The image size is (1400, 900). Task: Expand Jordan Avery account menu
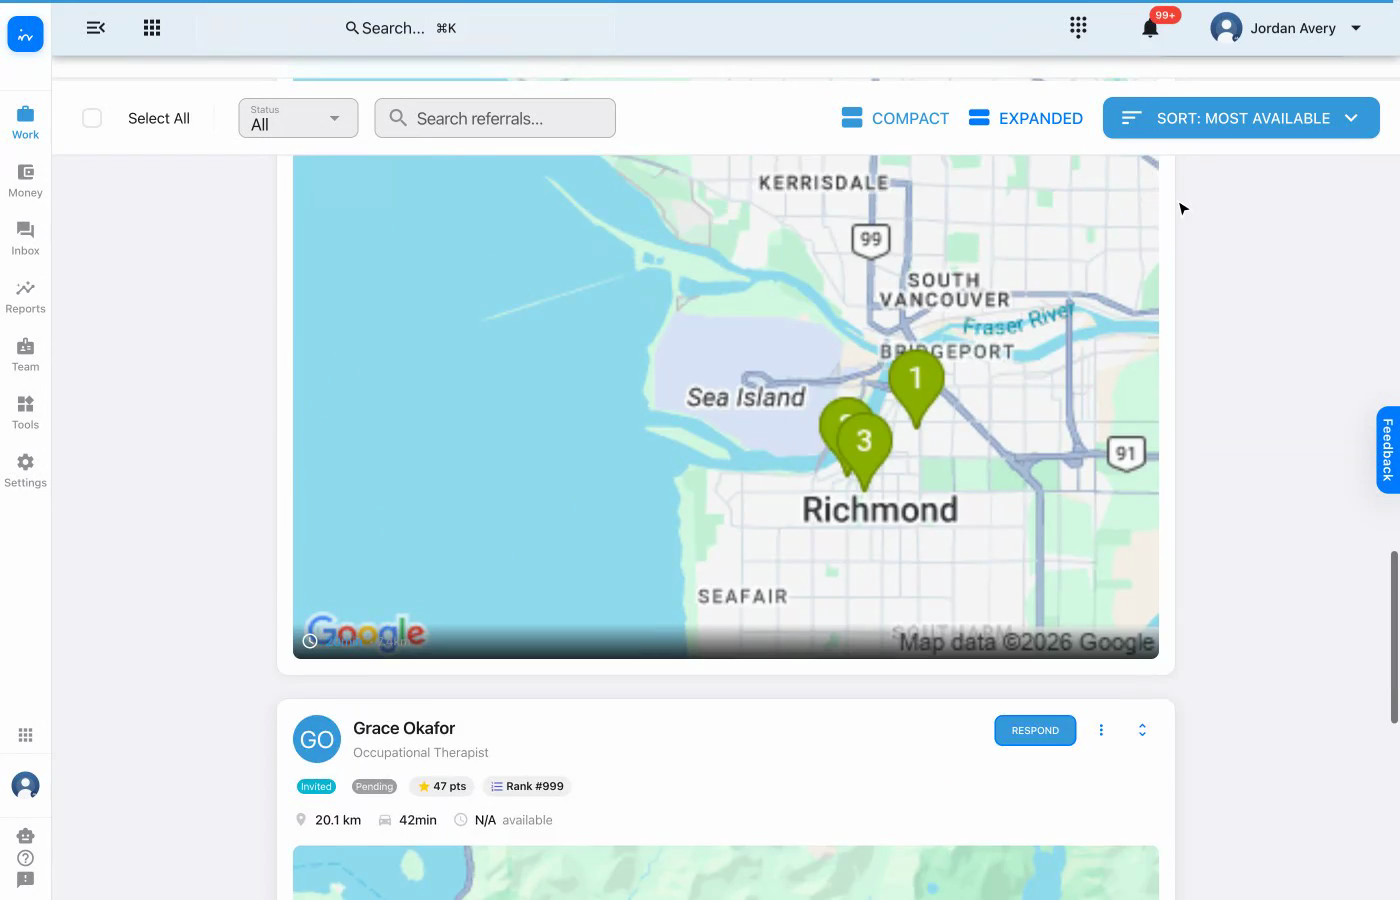tap(1286, 28)
